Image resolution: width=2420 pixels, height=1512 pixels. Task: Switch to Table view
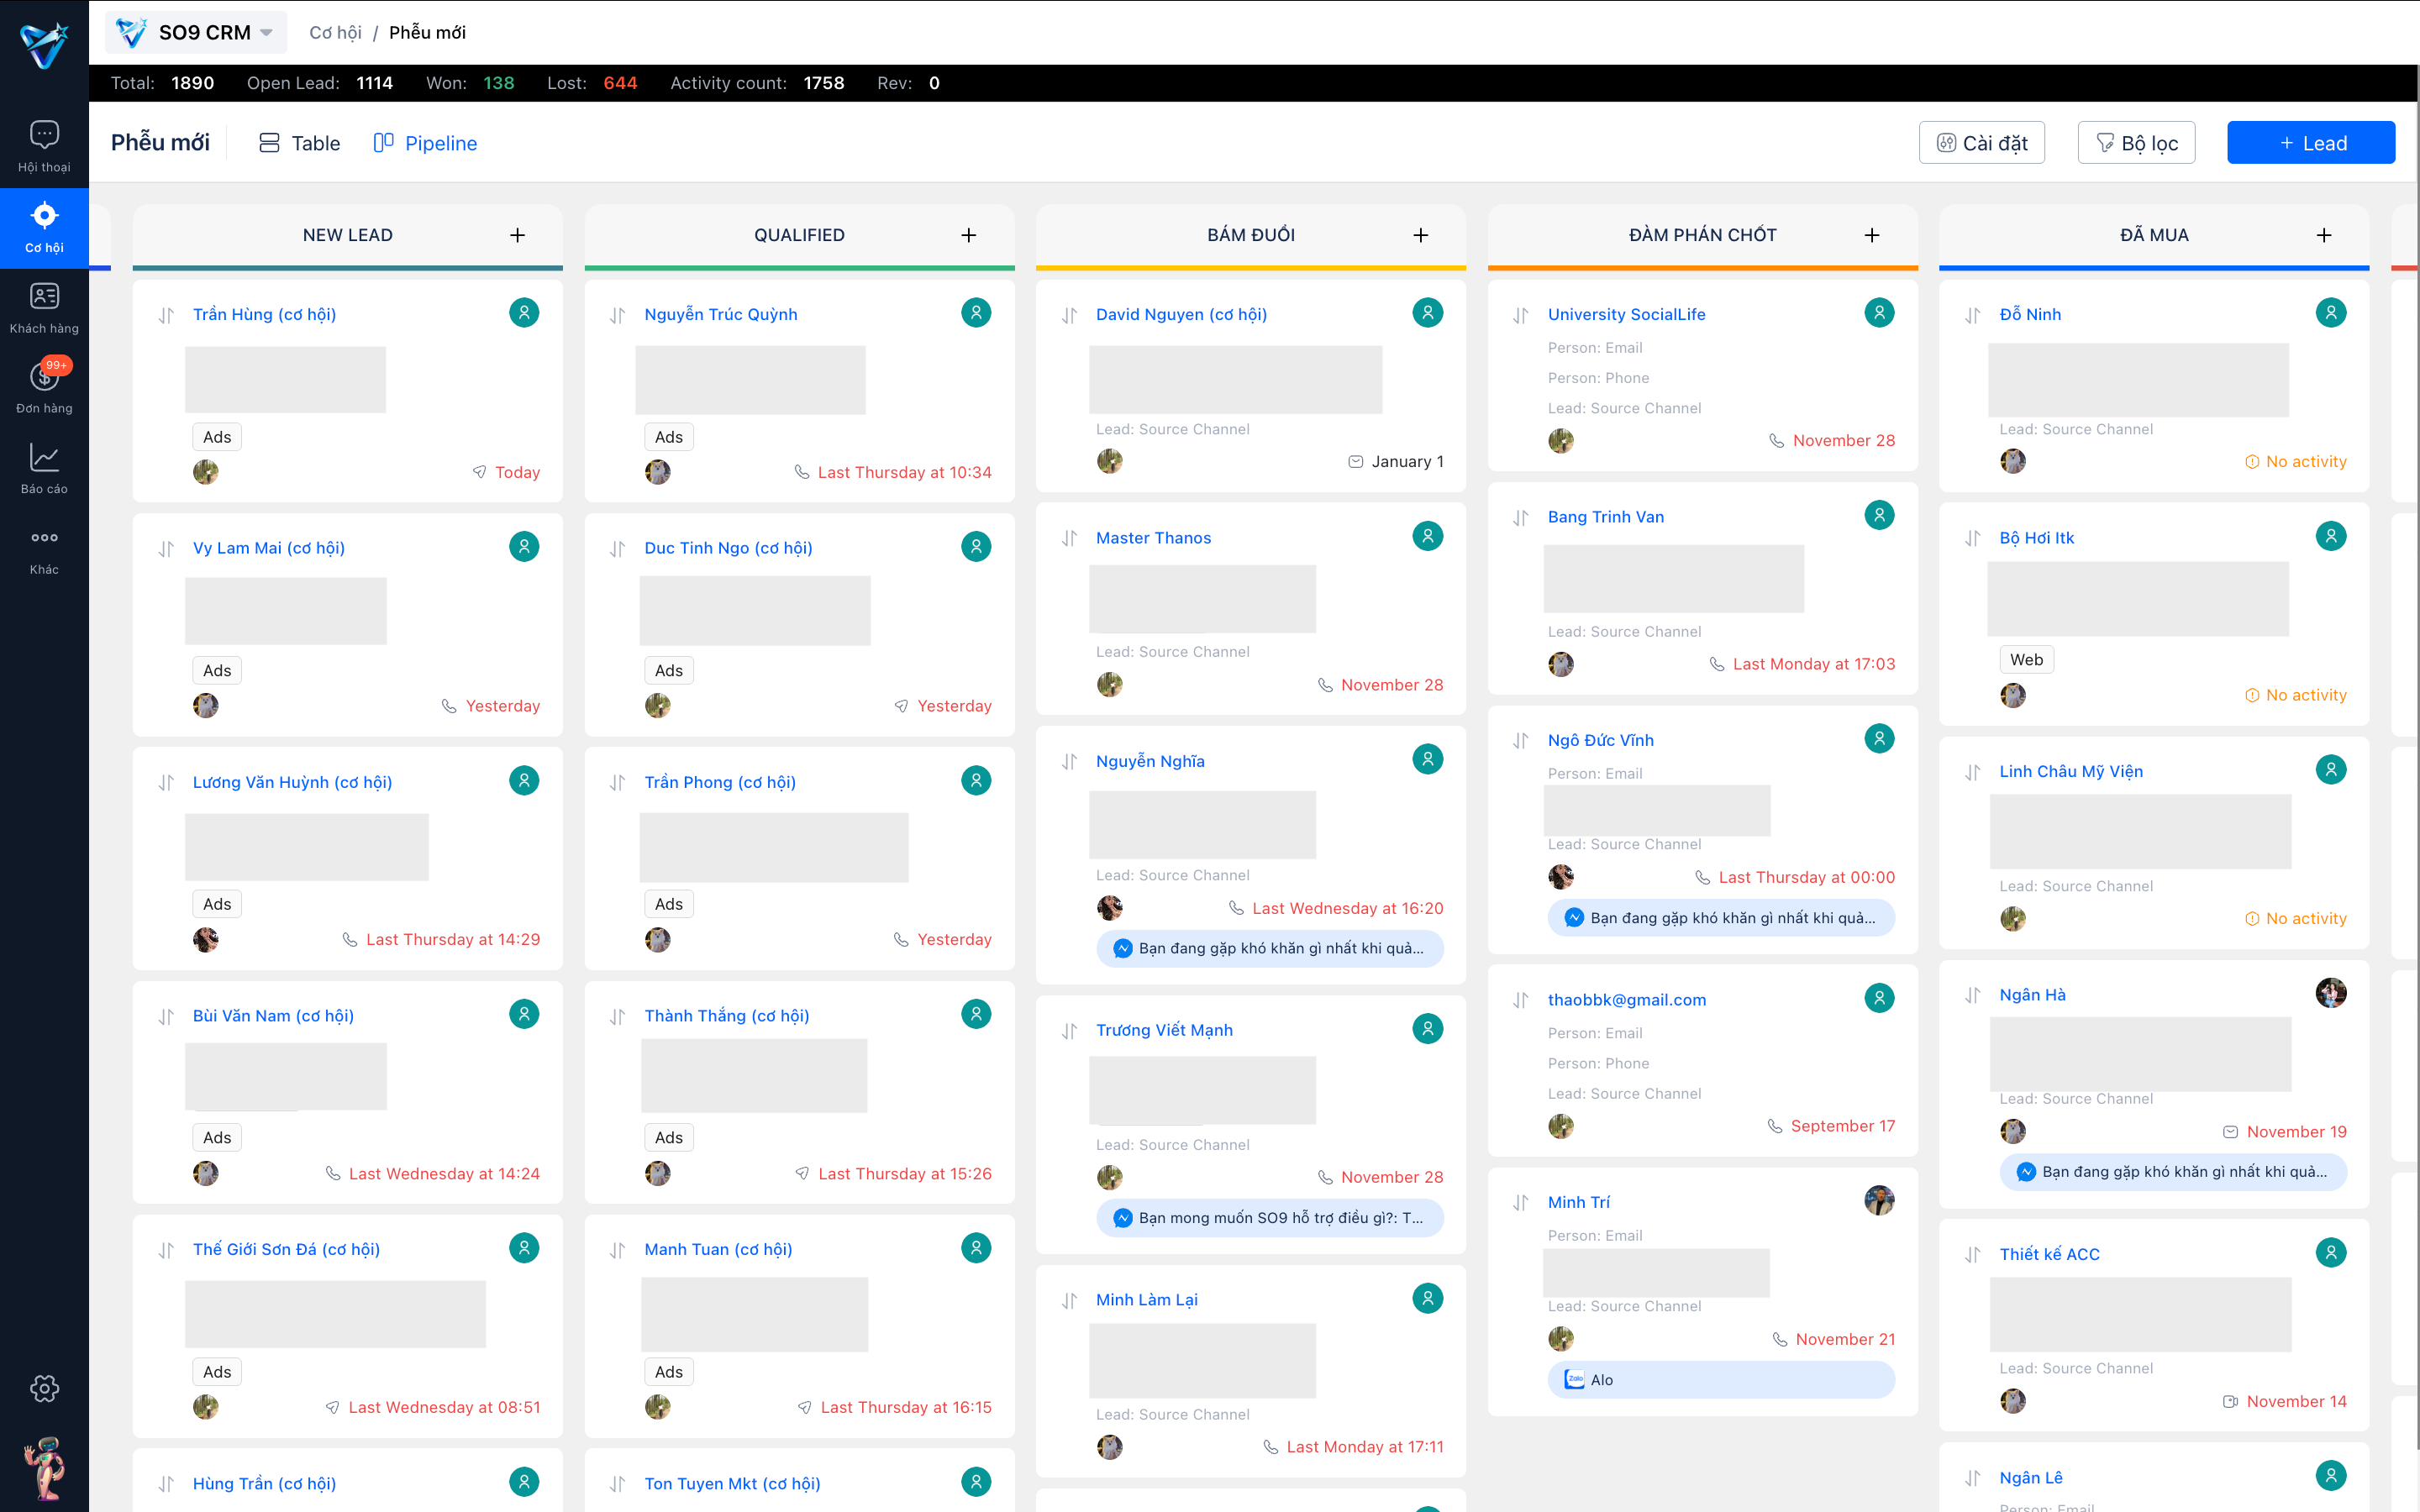[x=299, y=143]
